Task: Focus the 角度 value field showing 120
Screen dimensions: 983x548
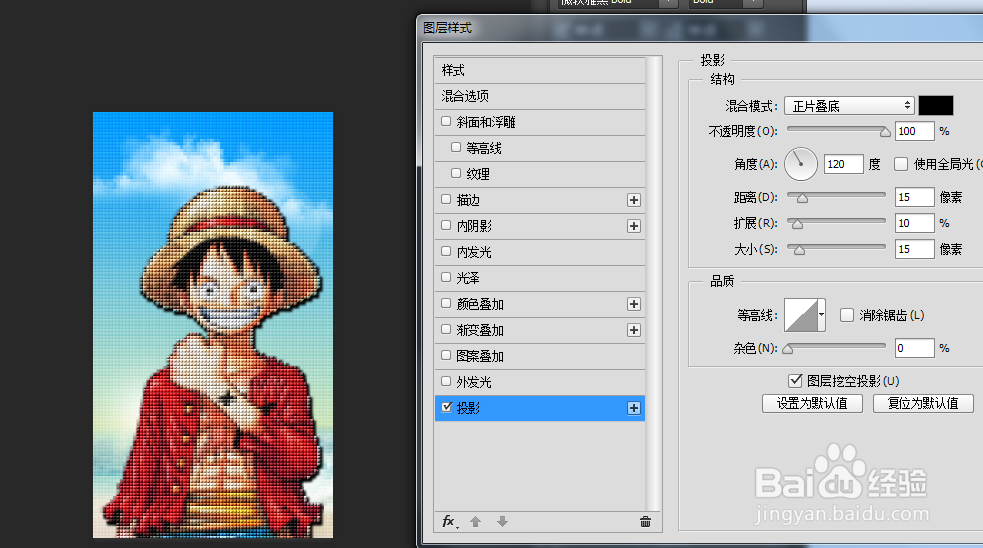Action: [844, 164]
